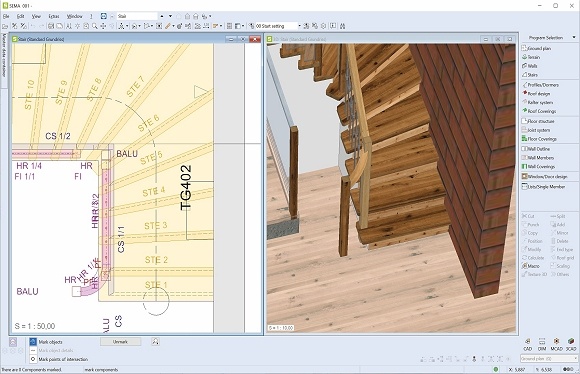580x374 pixels.
Task: Click the binoculars find icon in toolbar
Action: (343, 26)
